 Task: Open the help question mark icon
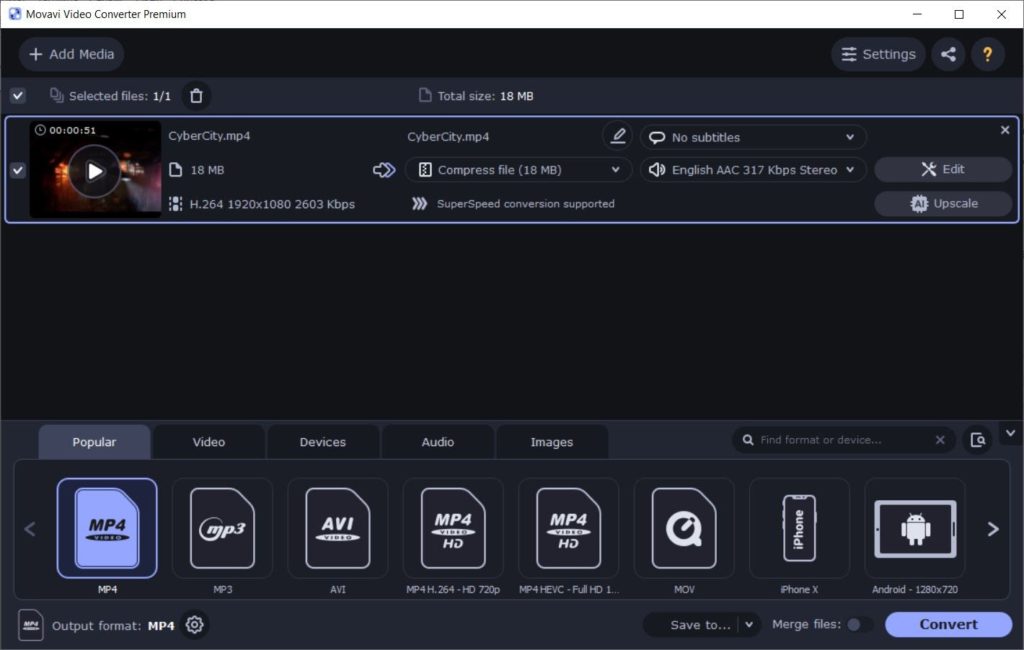point(987,54)
